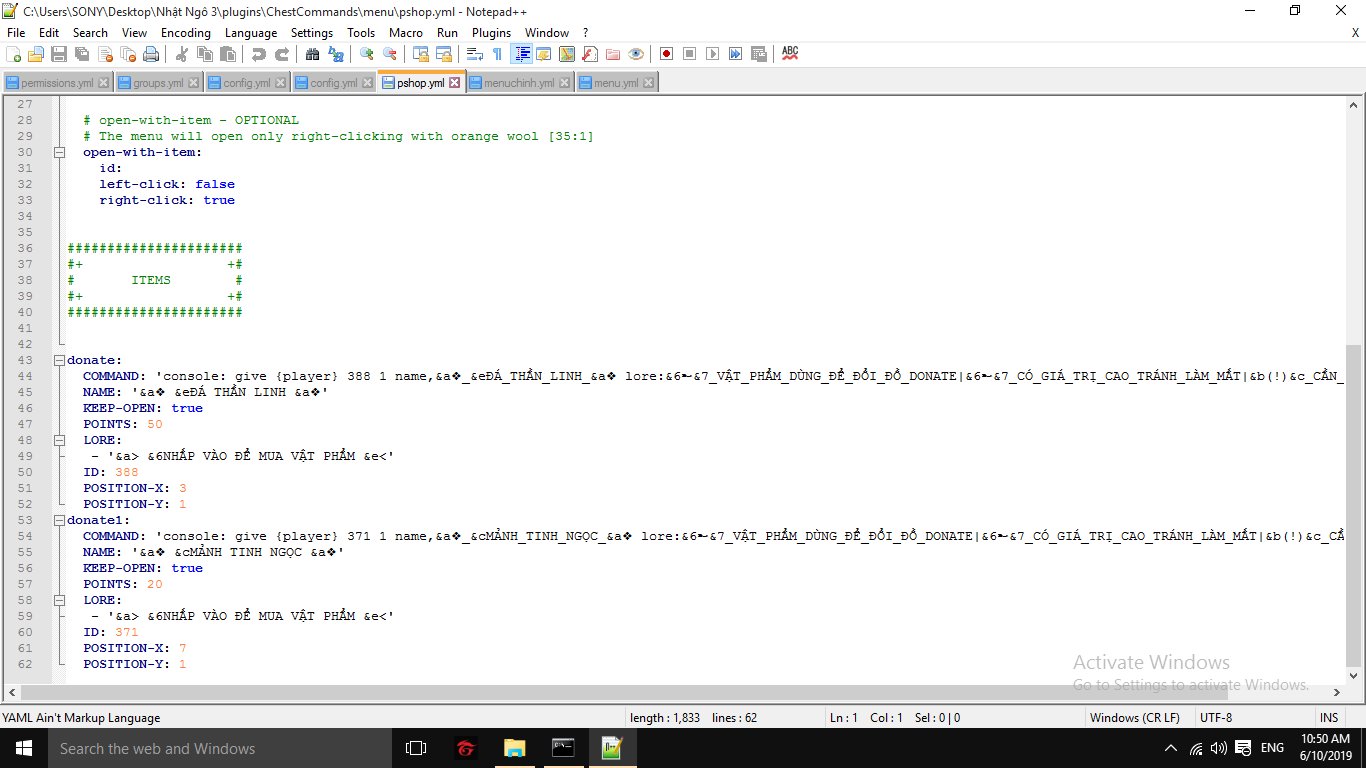Click the Save Recorded Macro icon
The image size is (1366, 768).
759,54
